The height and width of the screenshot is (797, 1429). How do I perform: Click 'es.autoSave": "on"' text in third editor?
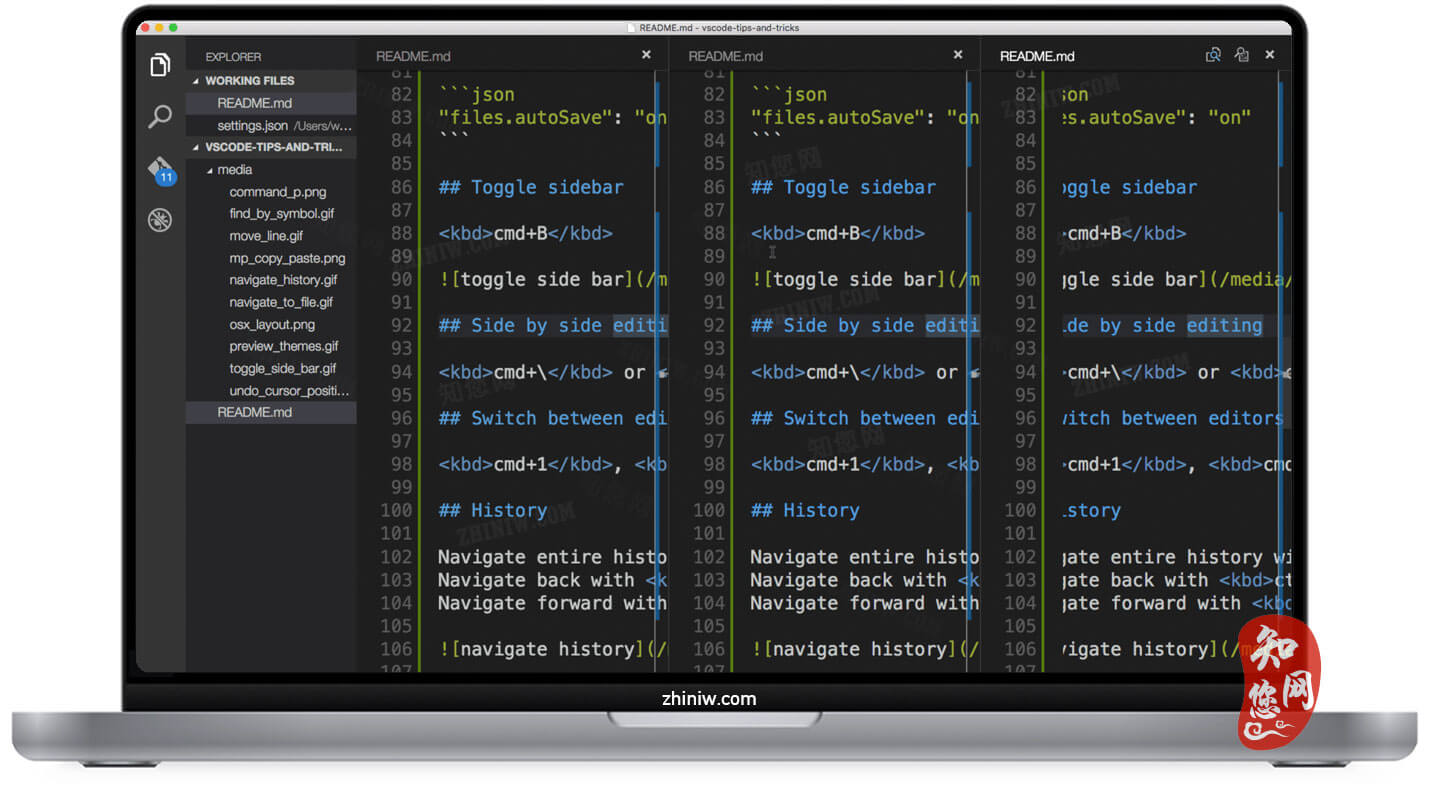point(1158,118)
